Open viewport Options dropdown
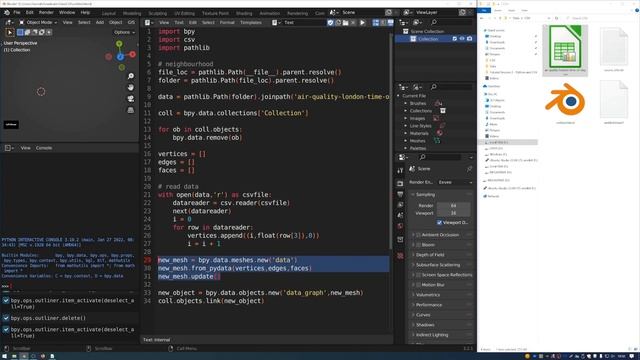The height and width of the screenshot is (360, 640). [x=124, y=32]
